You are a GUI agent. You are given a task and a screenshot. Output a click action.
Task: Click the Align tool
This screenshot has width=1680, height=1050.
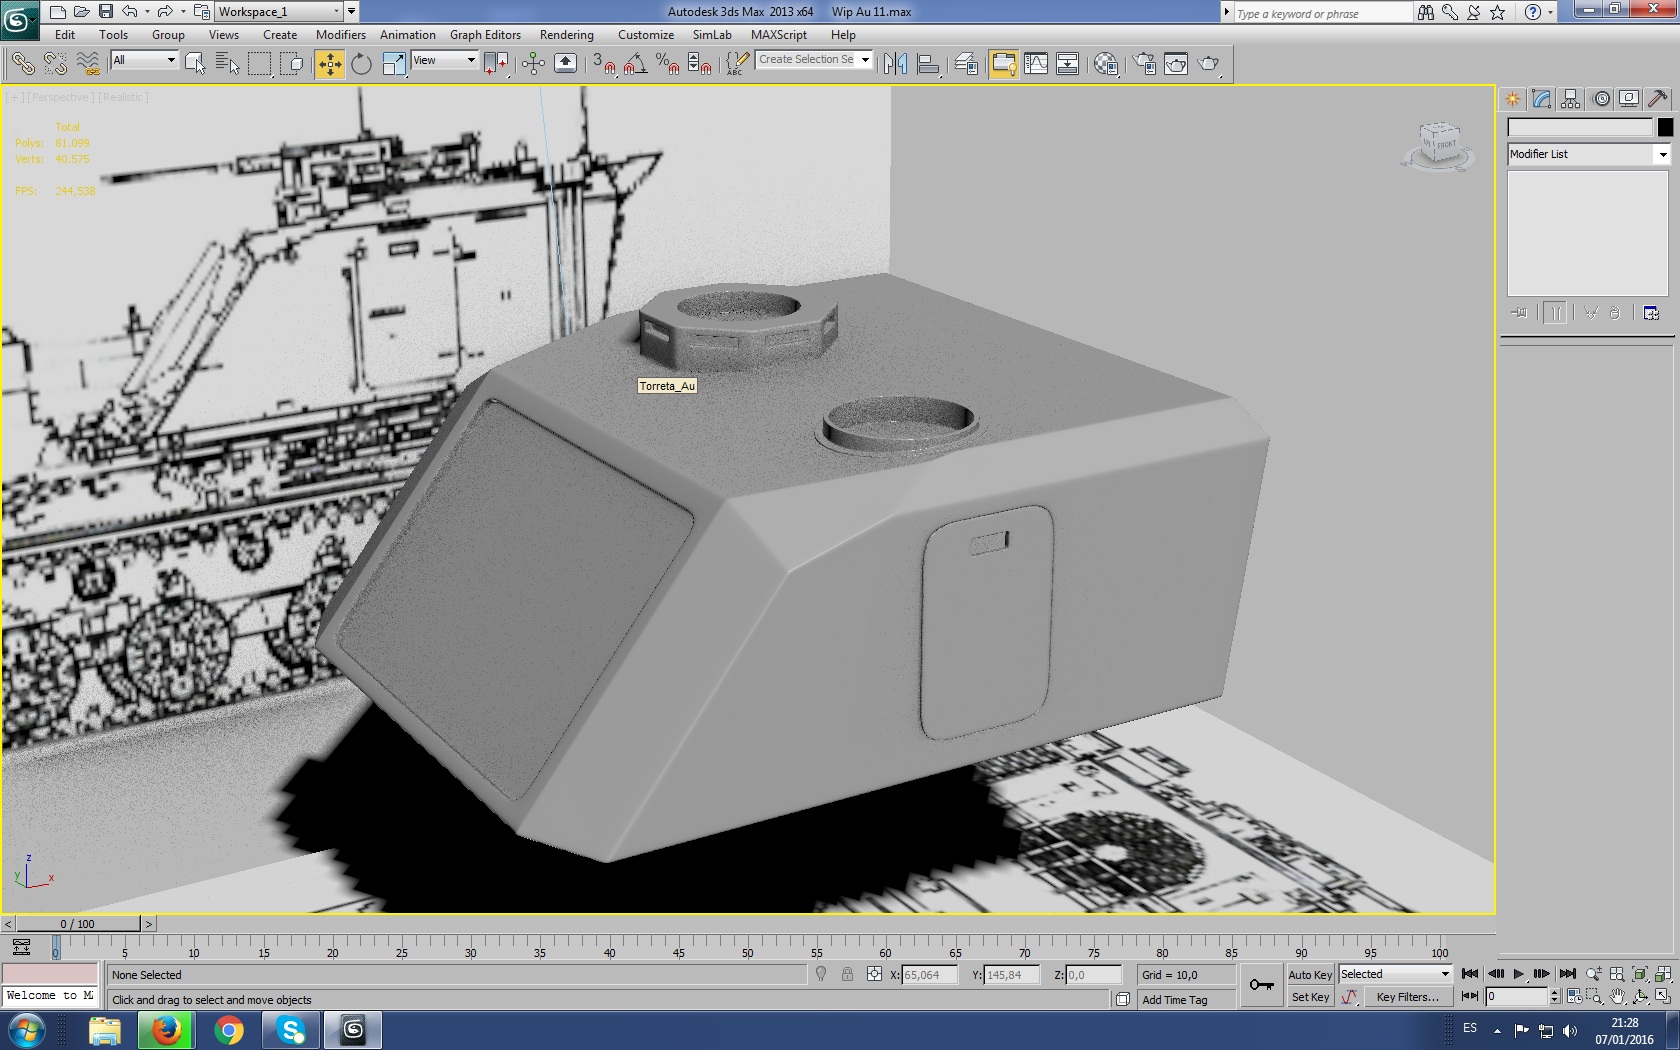click(x=929, y=64)
